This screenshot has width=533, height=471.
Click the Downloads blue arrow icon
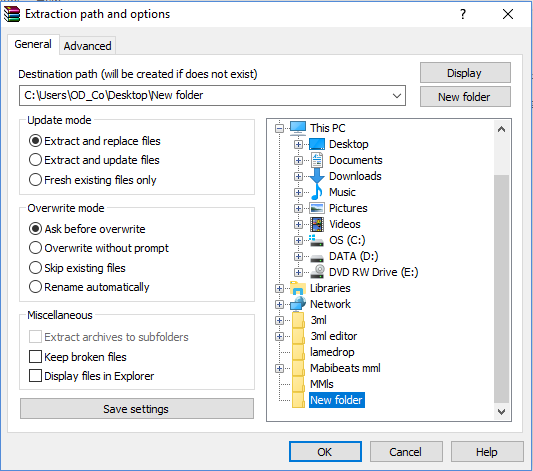point(317,176)
